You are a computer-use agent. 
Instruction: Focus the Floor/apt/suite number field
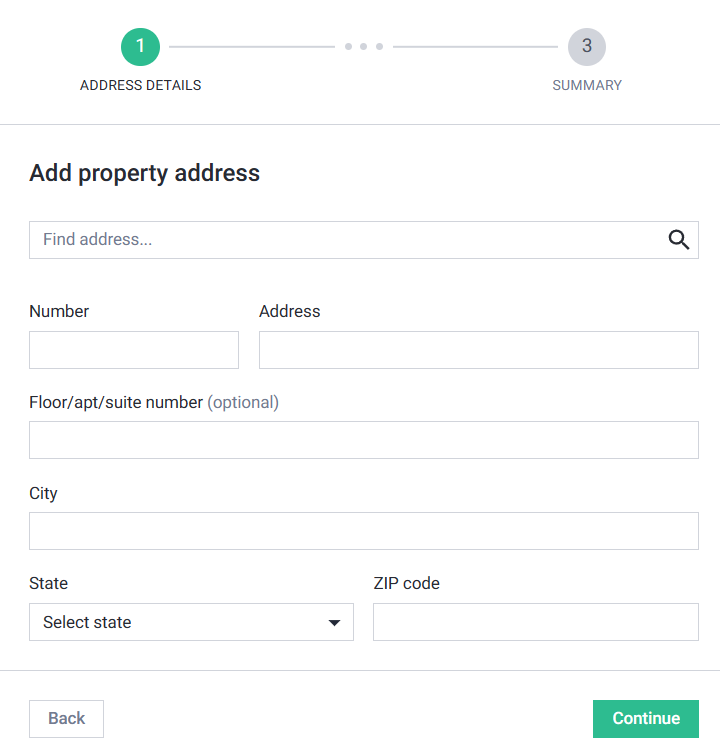coord(364,440)
